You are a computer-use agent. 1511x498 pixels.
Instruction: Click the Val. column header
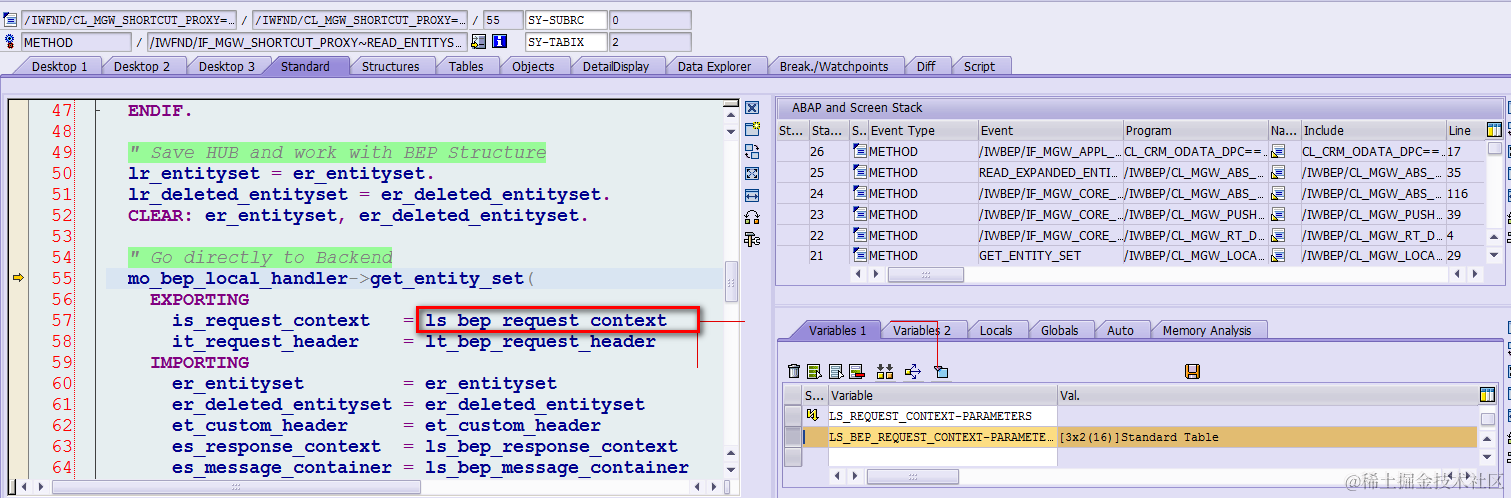tap(1266, 395)
